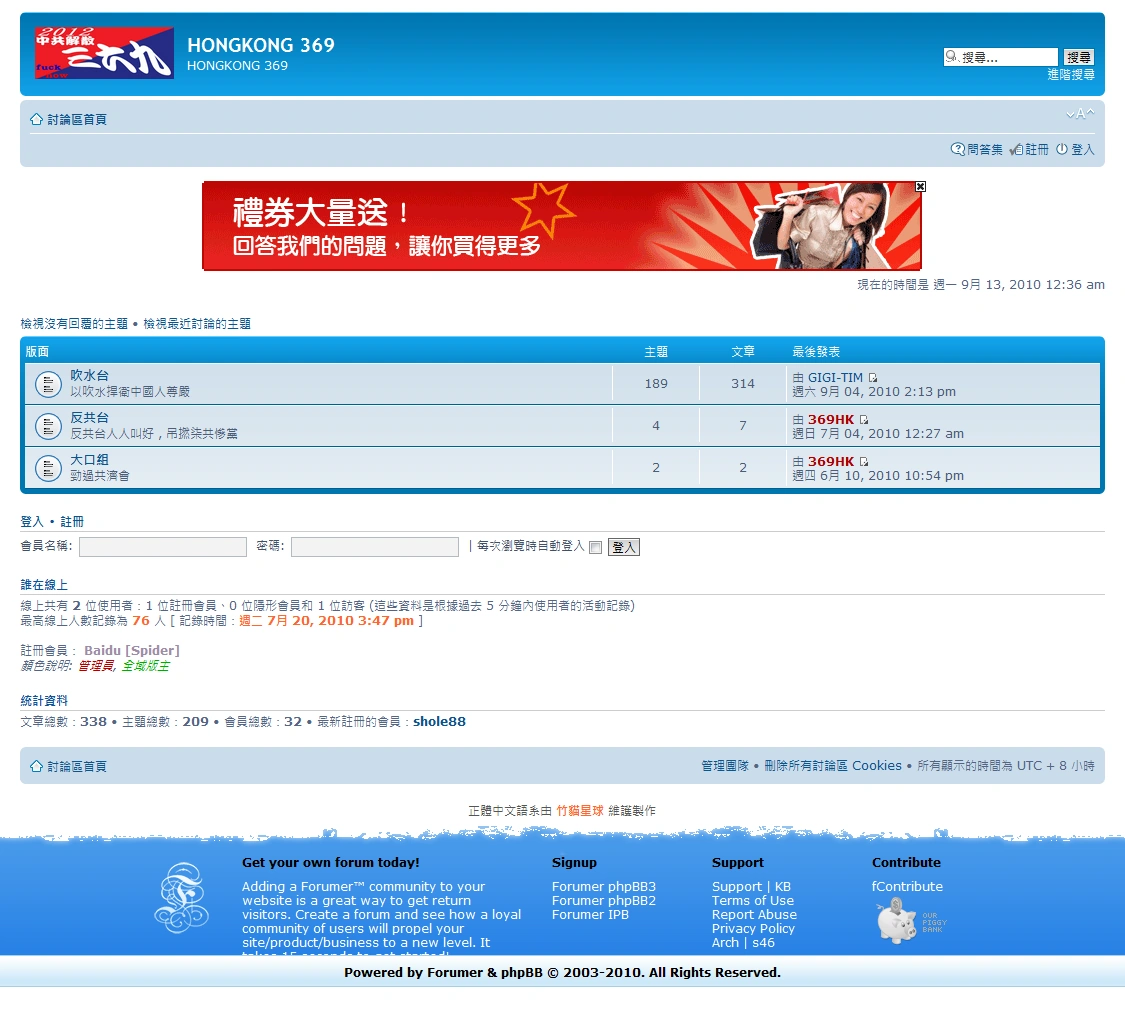Focus the 密碼 password field
The image size is (1125, 1012).
point(375,547)
